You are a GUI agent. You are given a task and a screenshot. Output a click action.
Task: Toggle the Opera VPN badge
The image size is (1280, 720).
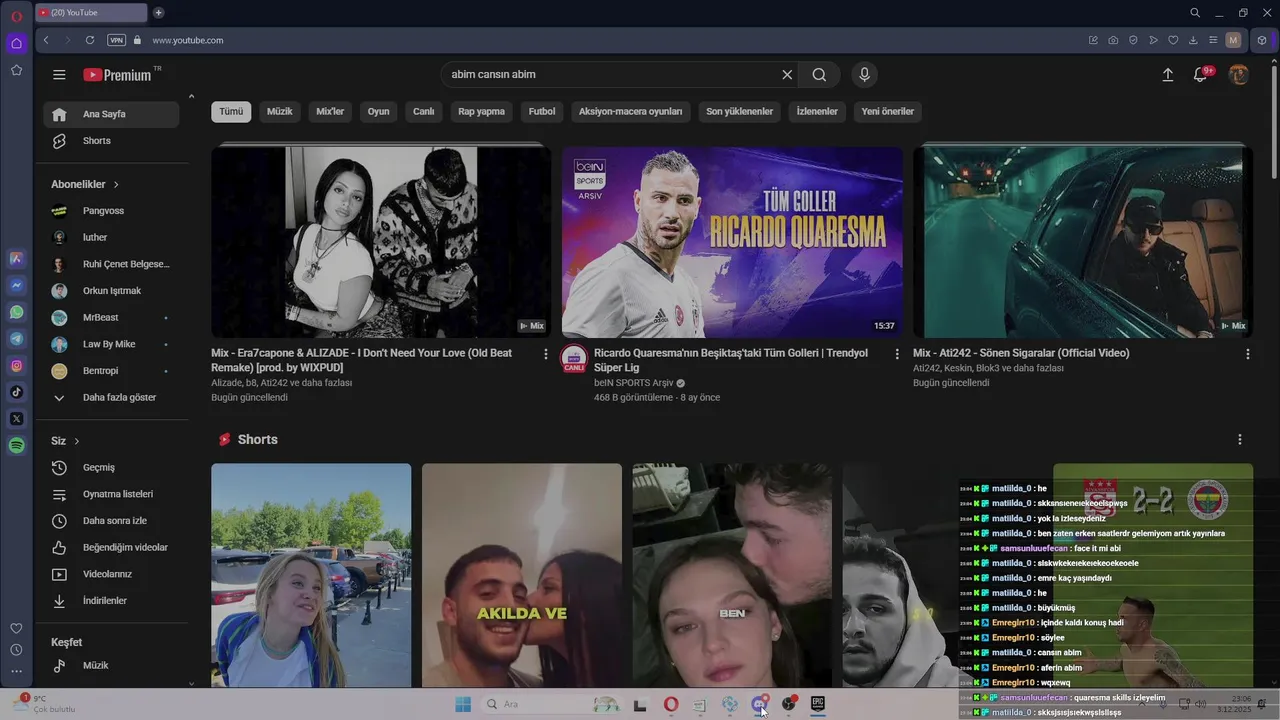click(117, 40)
